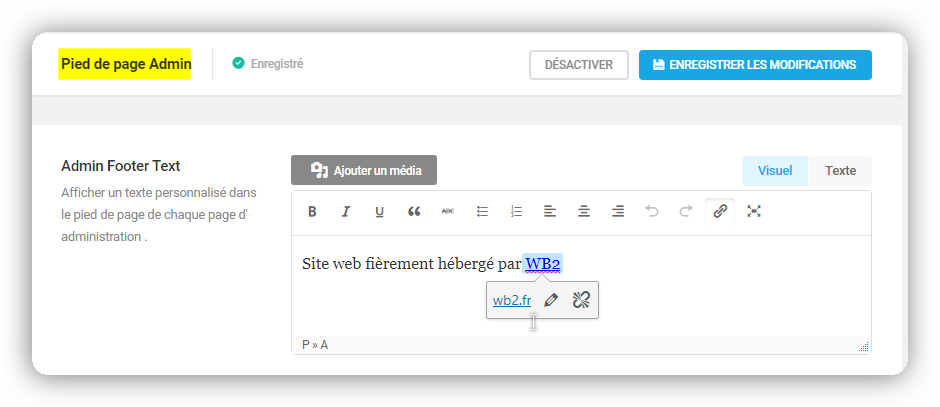Center align the text
Screen dimensions: 940x407
coord(584,212)
